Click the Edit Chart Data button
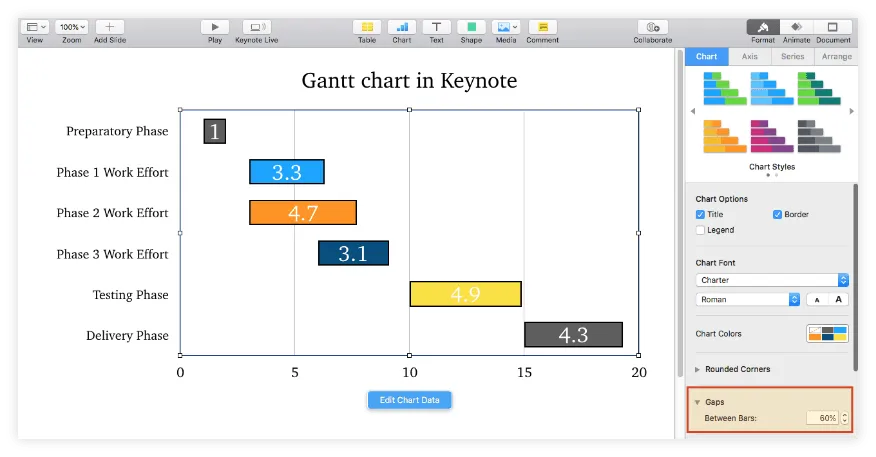 [x=410, y=400]
